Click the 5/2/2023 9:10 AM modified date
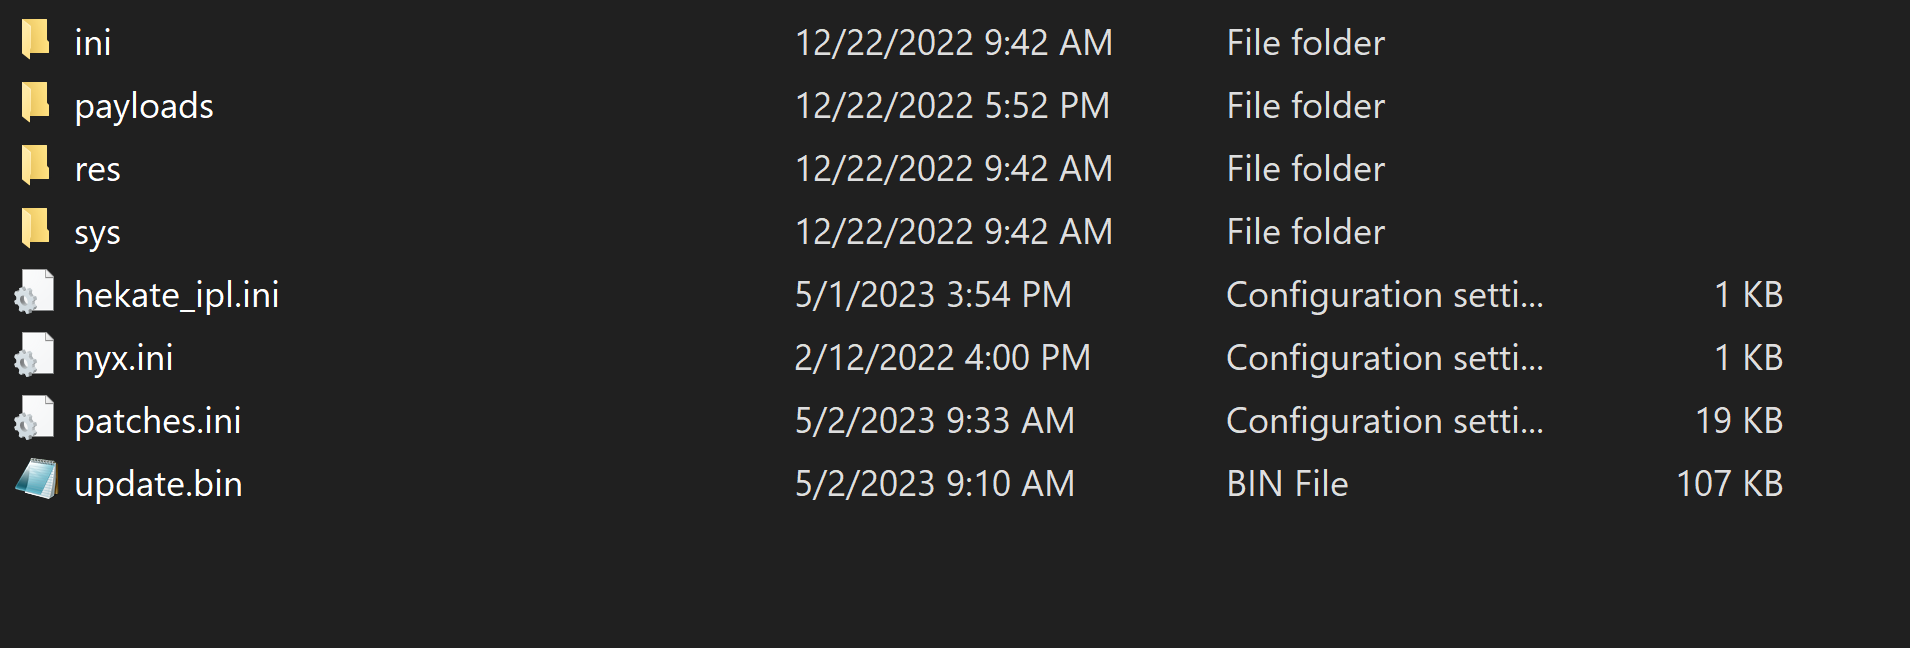This screenshot has width=1910, height=648. tap(935, 484)
